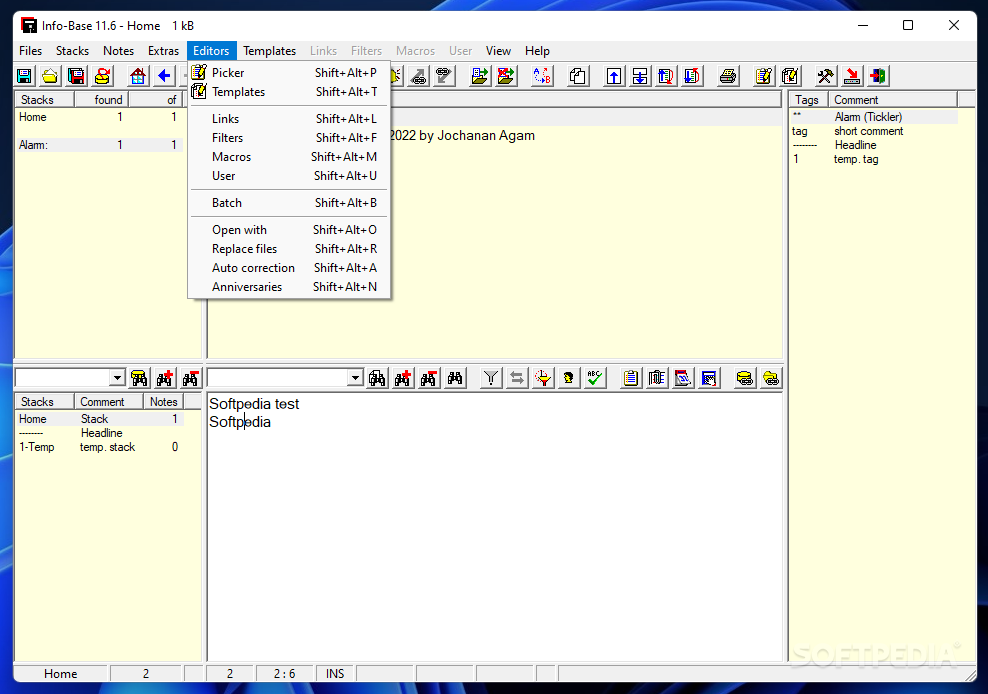988x694 pixels.
Task: Open the Templates editor toolbar icon
Action: click(790, 76)
